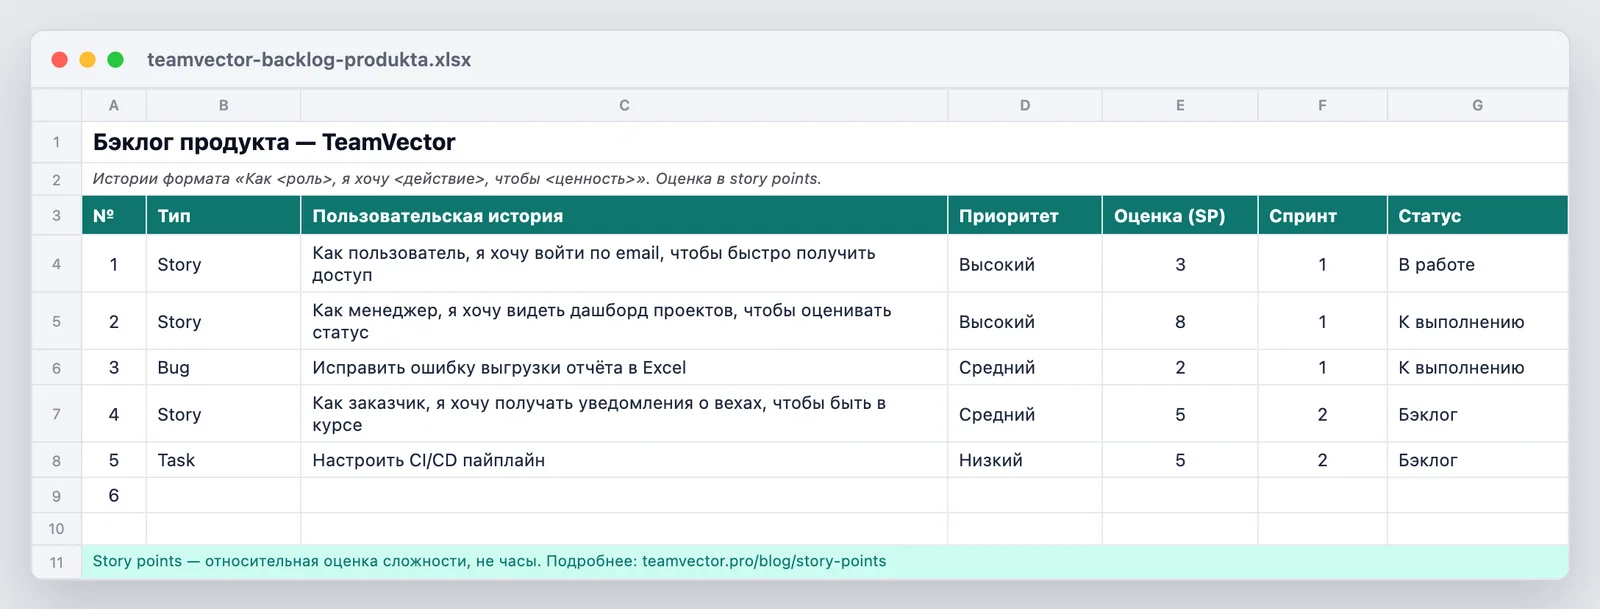This screenshot has width=1600, height=609.
Task: Select row 2 header
Action: click(56, 179)
